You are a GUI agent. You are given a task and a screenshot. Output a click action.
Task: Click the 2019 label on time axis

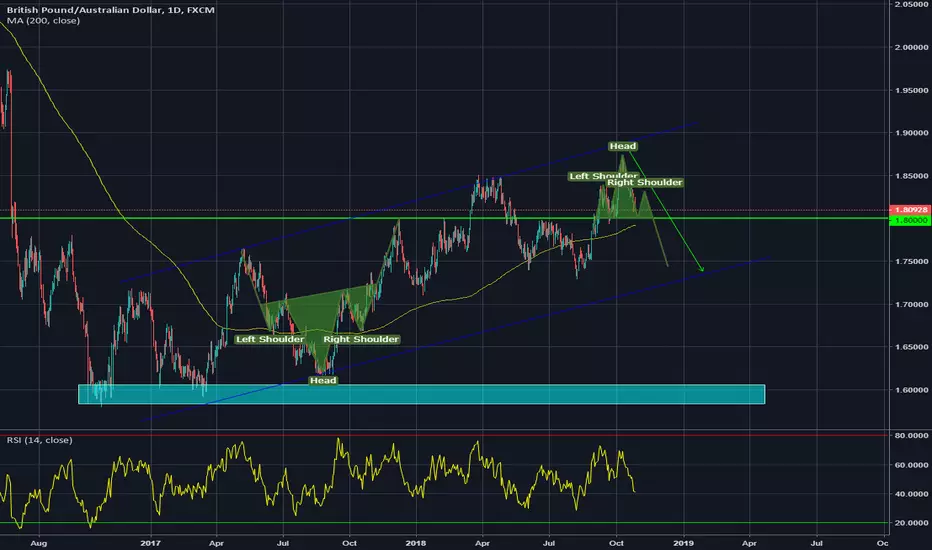tap(684, 543)
